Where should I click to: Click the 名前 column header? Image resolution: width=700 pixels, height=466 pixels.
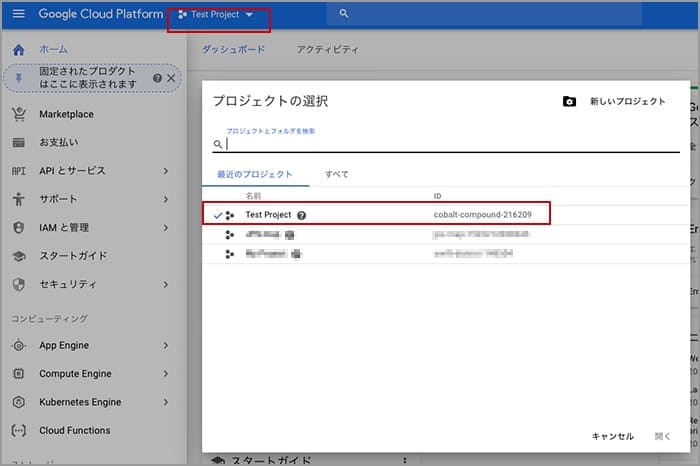coord(253,196)
